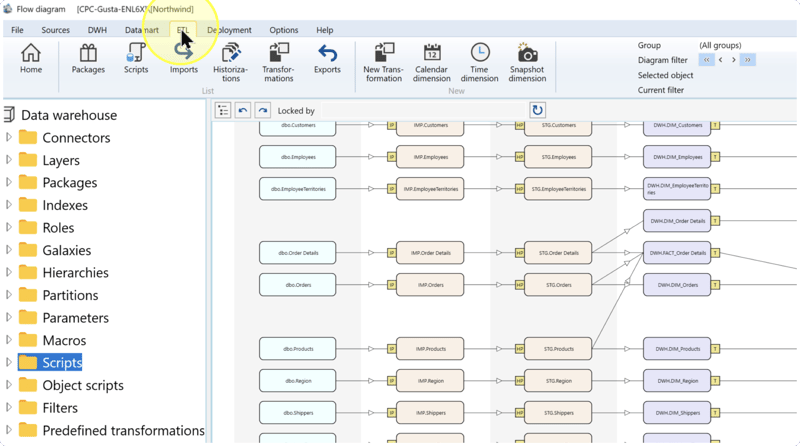
Task: Switch to the Deployment tab
Action: tap(229, 30)
